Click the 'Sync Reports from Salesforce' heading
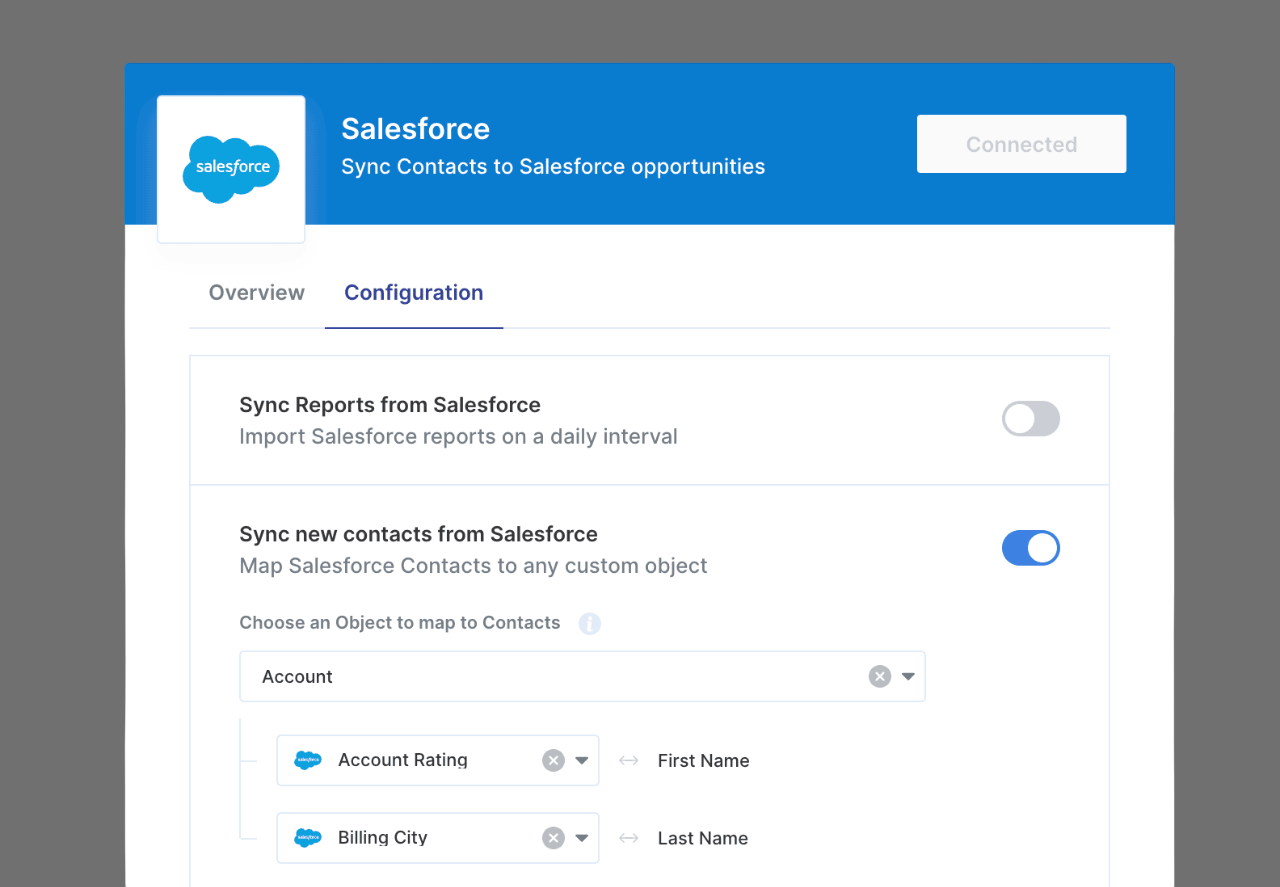The width and height of the screenshot is (1280, 887). click(390, 405)
